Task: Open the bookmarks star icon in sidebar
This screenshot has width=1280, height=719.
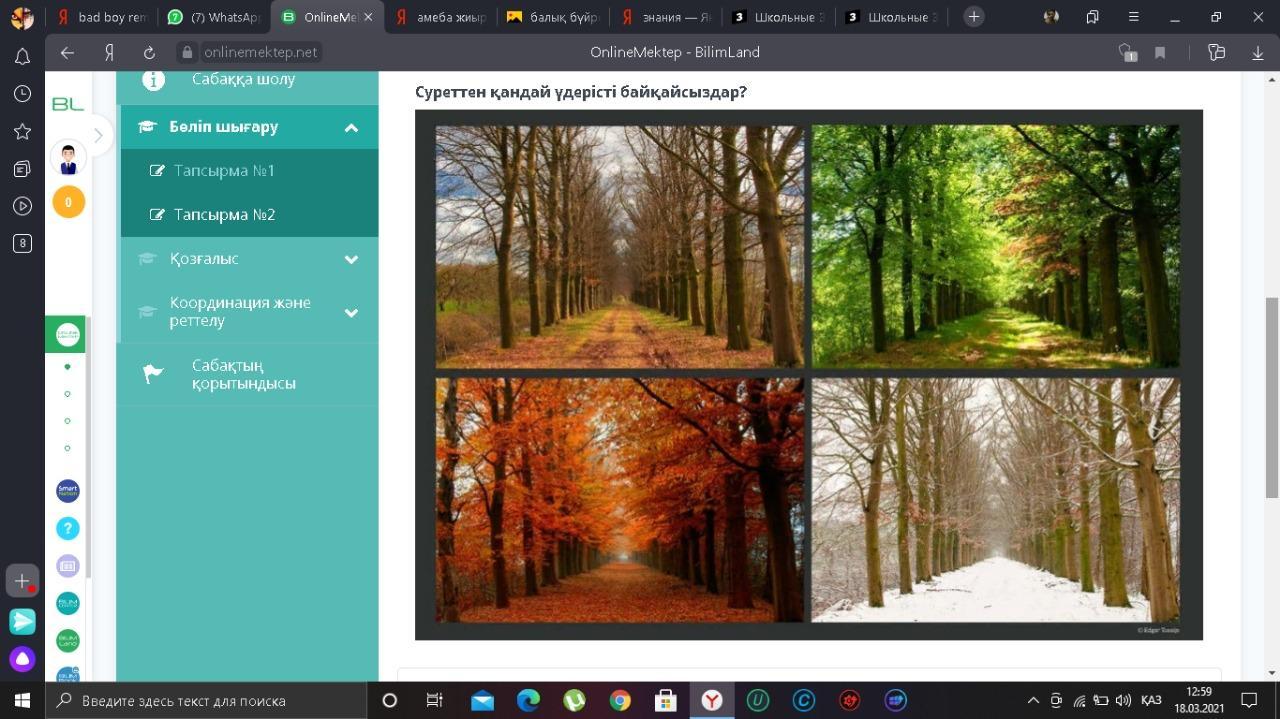Action: pos(22,131)
